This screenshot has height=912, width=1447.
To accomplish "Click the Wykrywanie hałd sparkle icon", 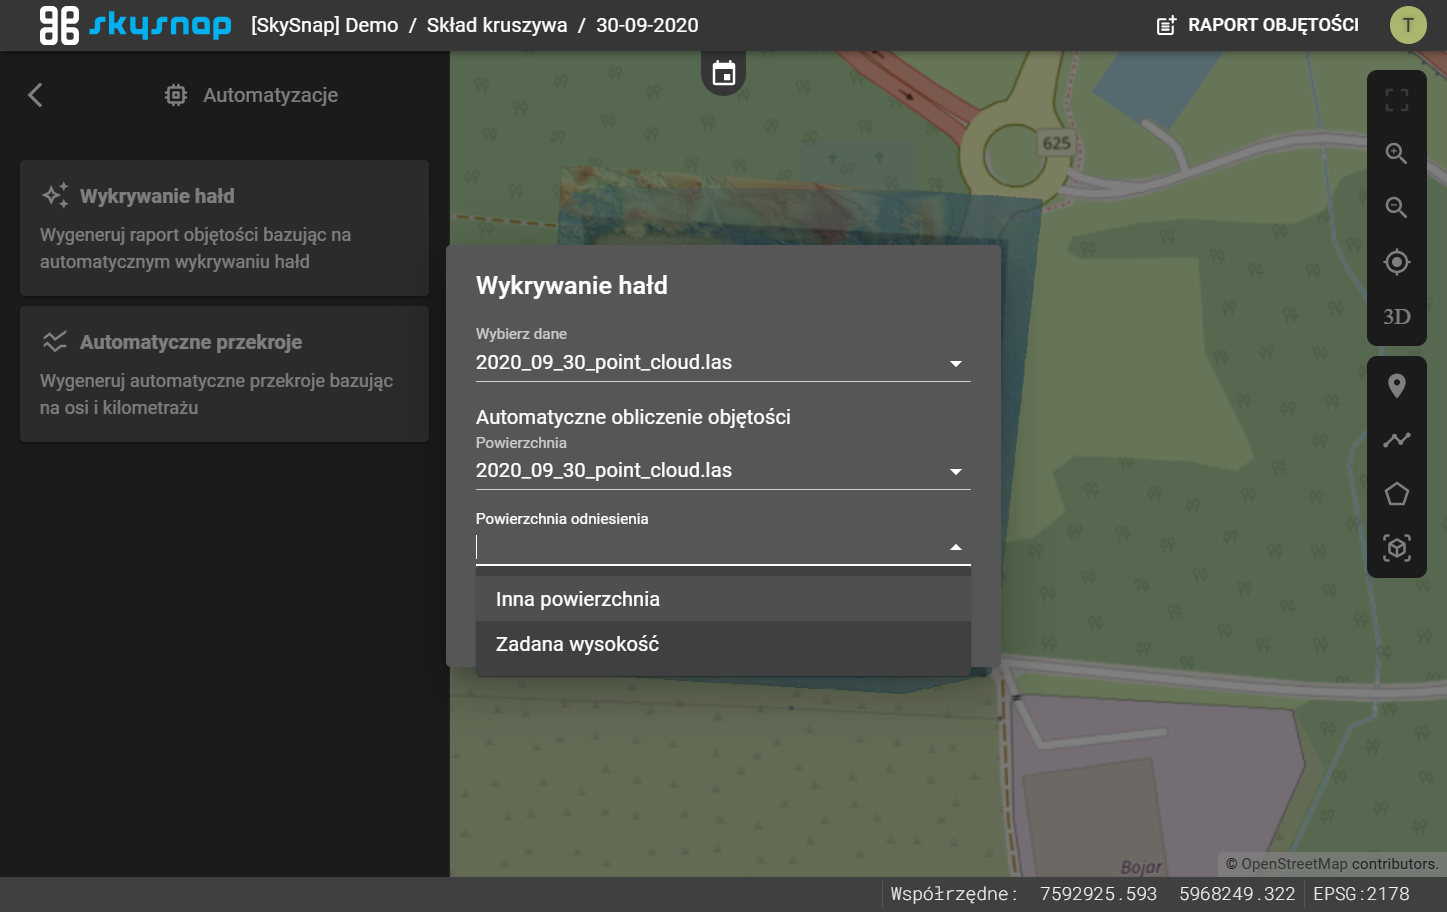I will (55, 195).
